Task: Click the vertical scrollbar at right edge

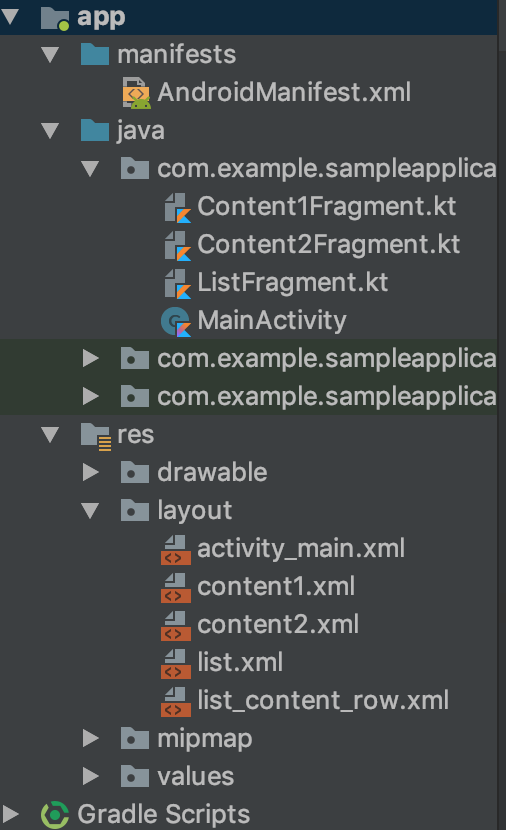Action: coord(501,415)
